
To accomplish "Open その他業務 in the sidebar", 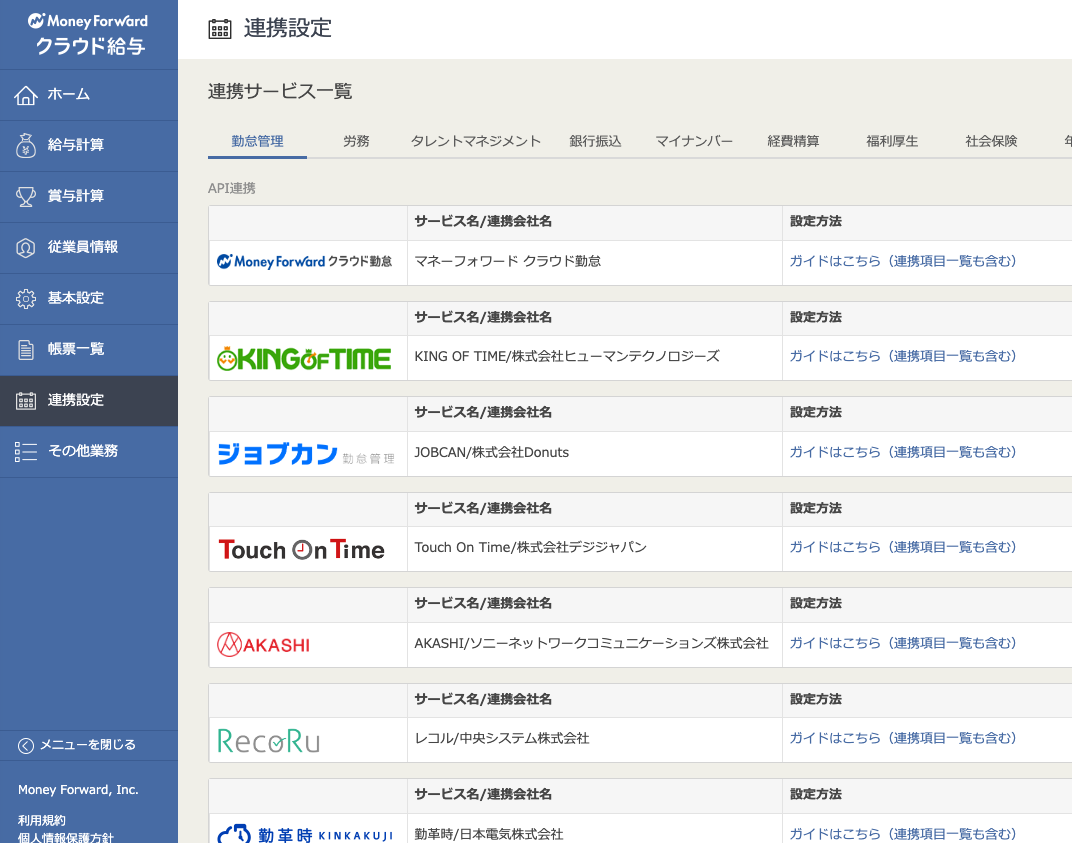I will 89,451.
